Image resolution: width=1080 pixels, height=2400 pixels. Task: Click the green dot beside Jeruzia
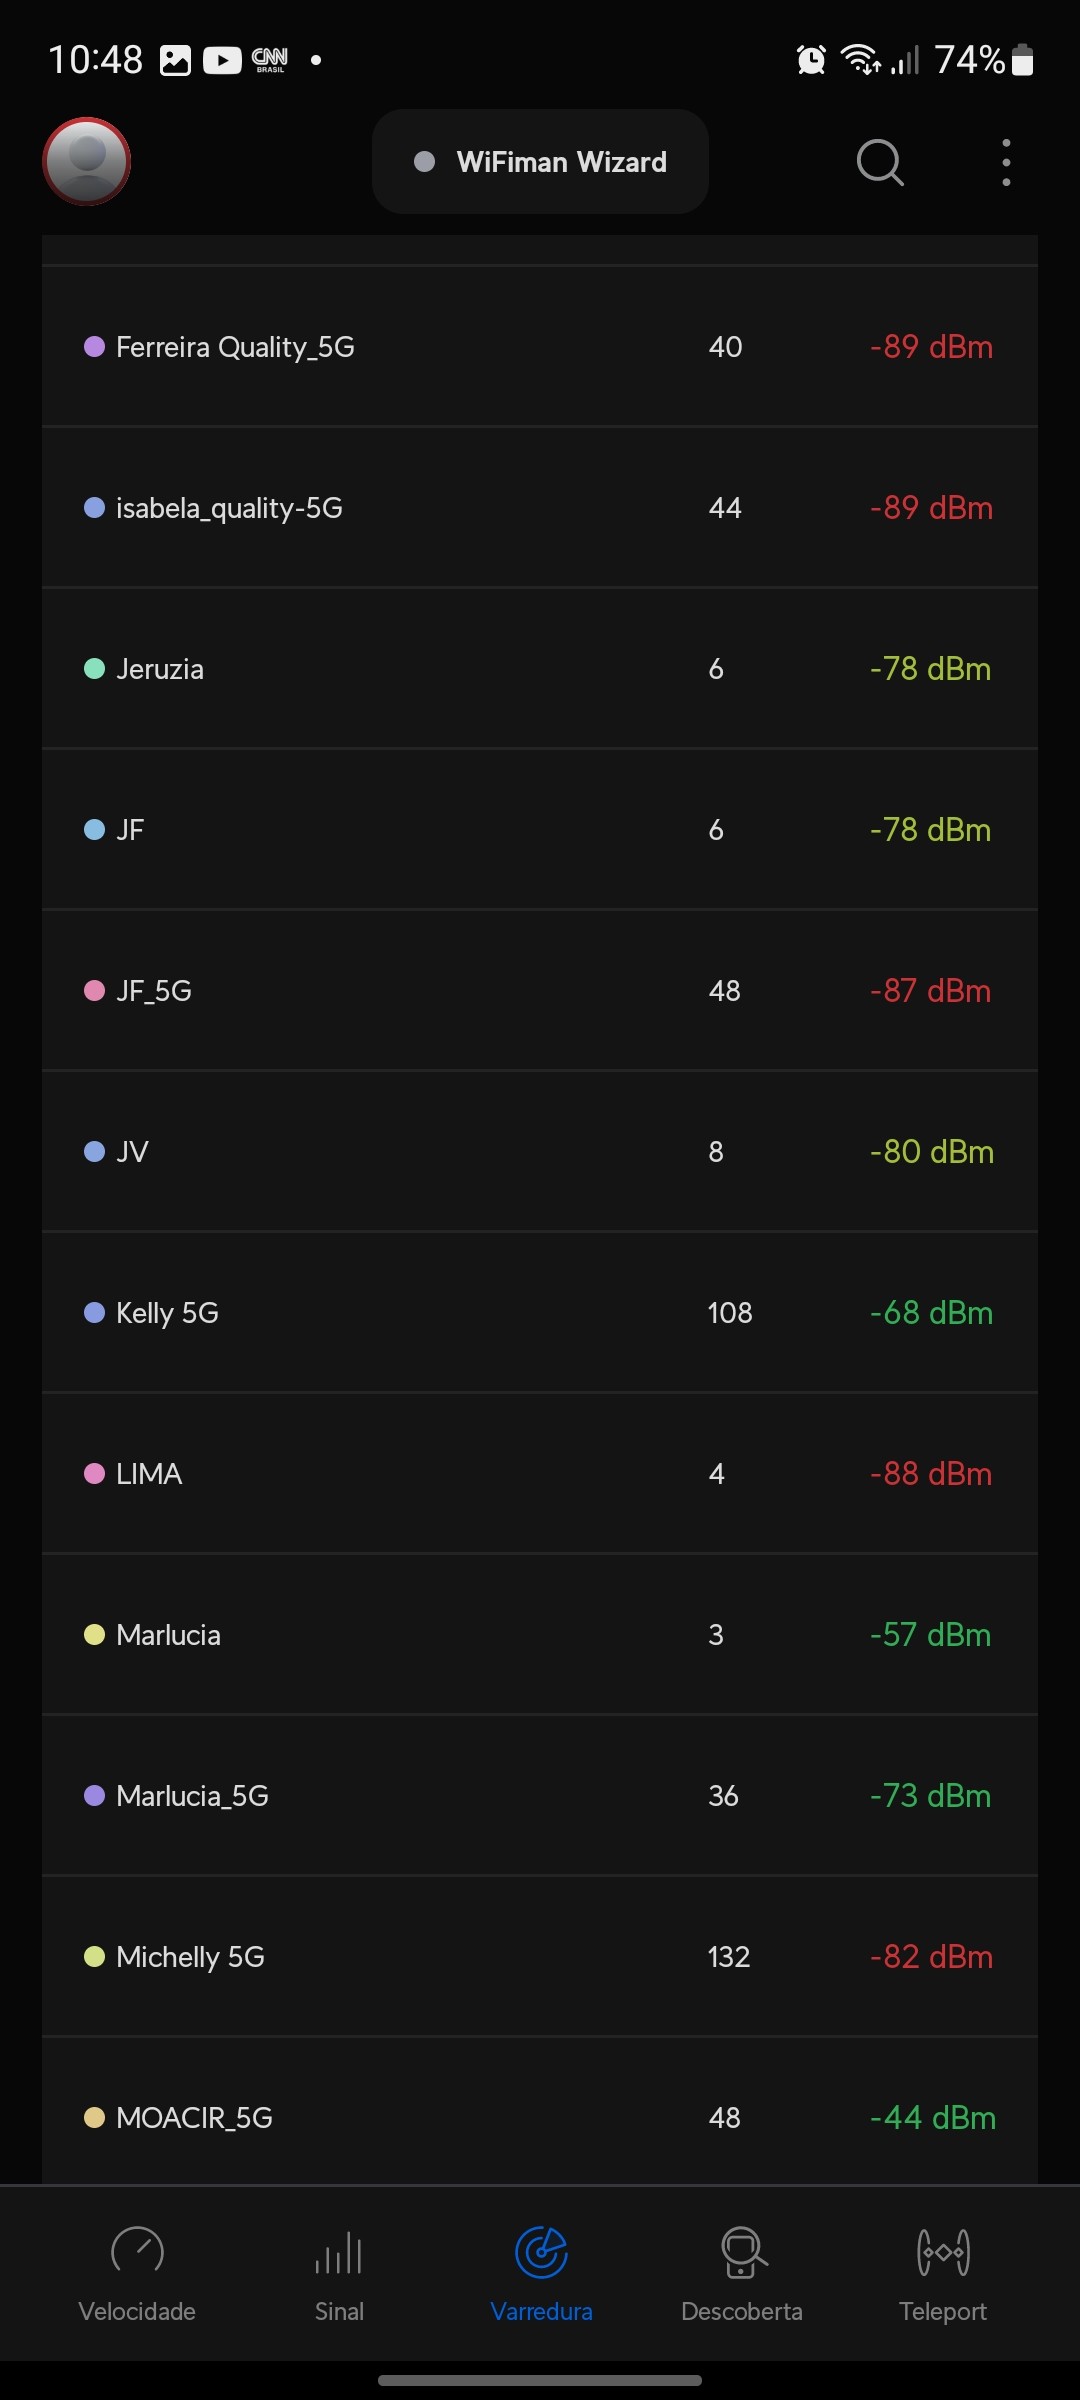pos(94,669)
